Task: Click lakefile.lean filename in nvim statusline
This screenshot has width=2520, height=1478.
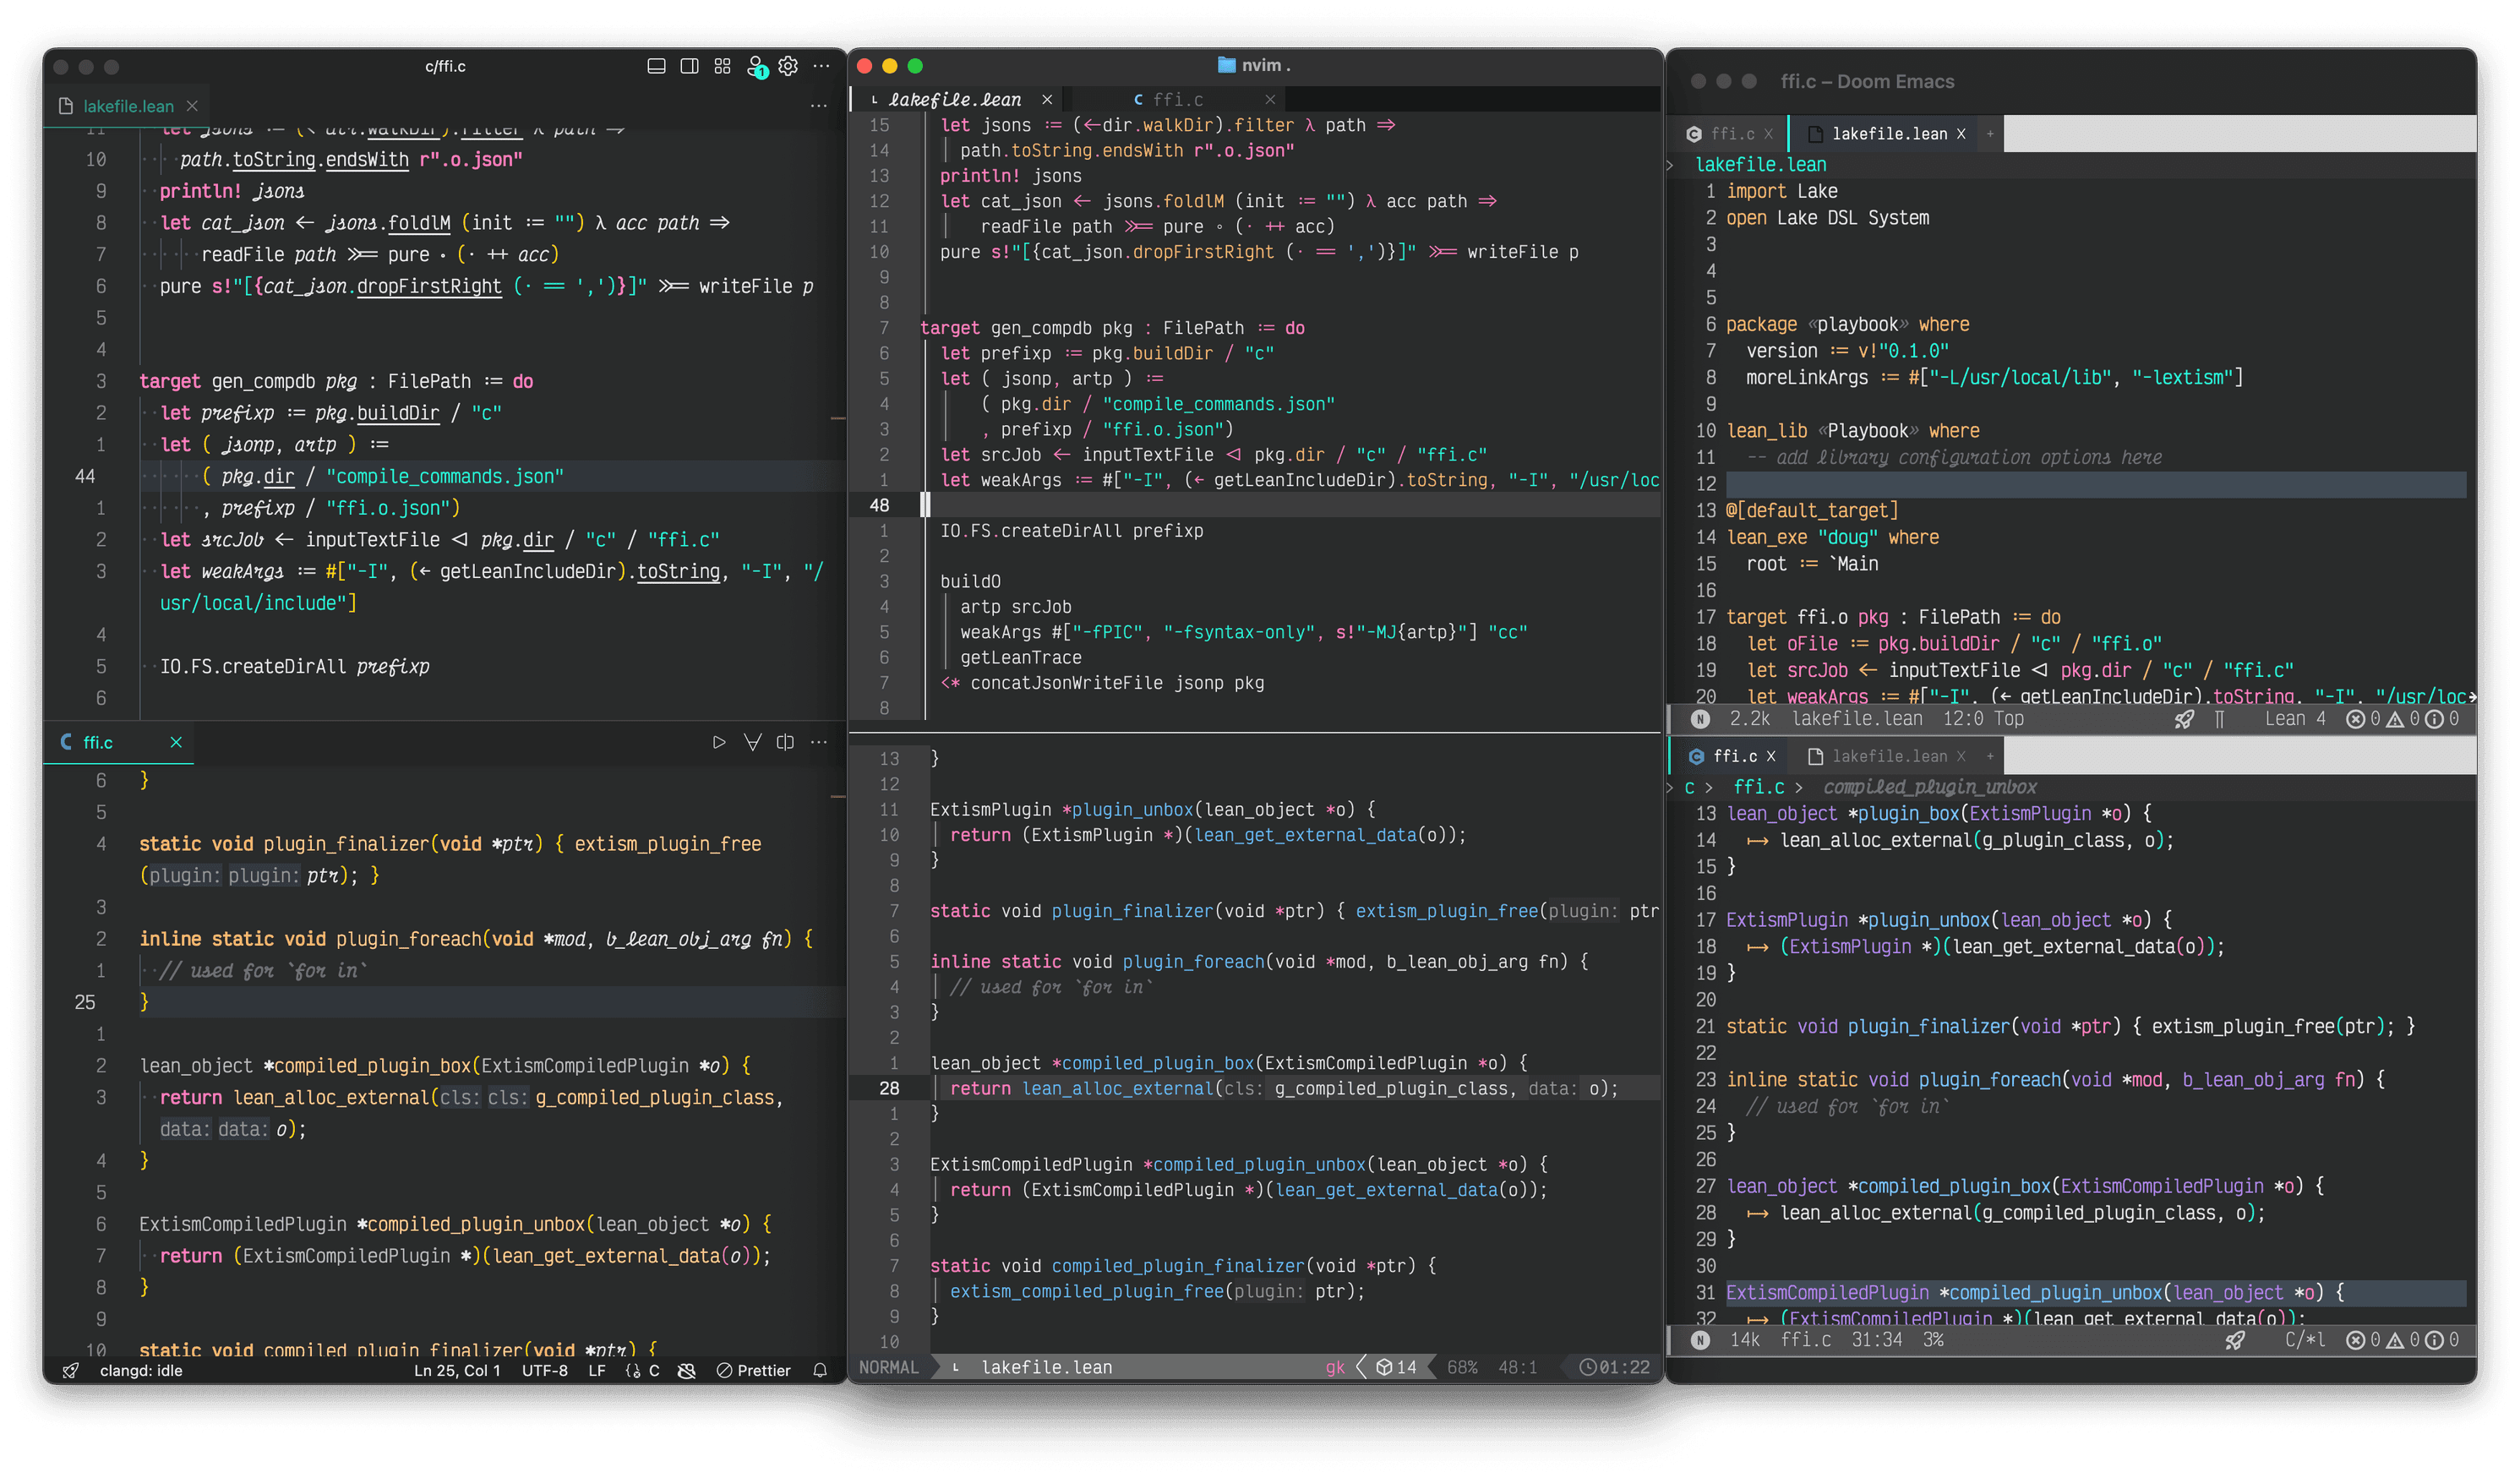Action: 1046,1367
